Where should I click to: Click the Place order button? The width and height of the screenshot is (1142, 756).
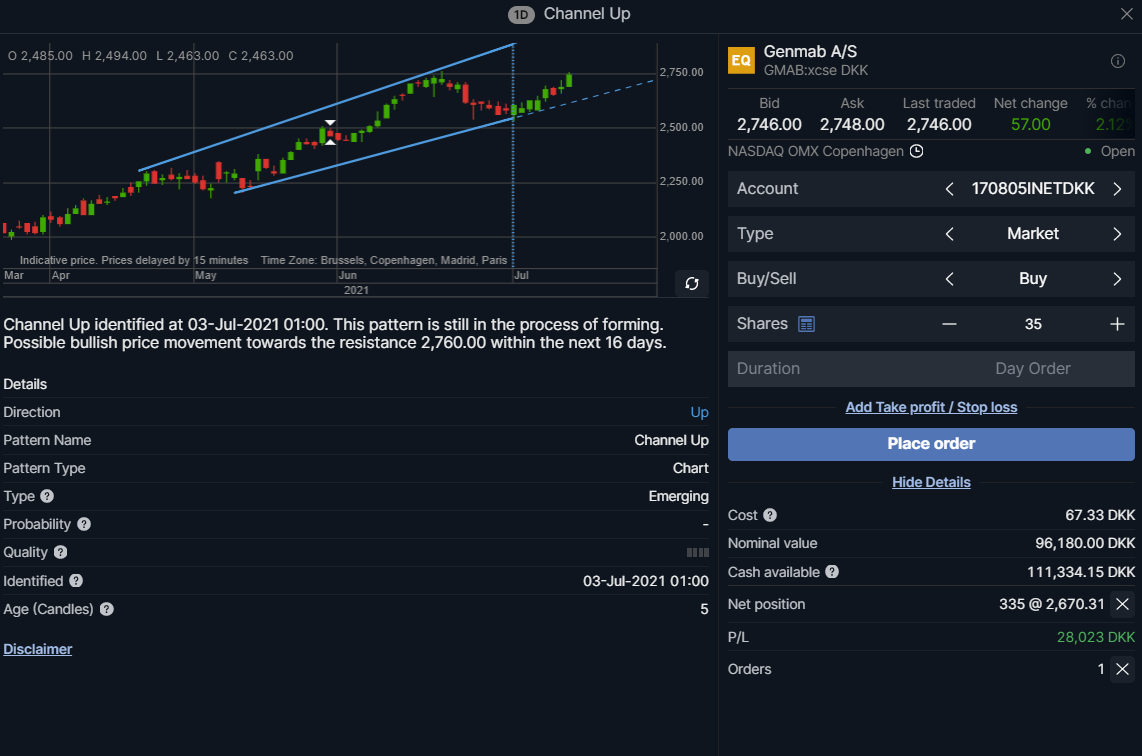pos(931,444)
